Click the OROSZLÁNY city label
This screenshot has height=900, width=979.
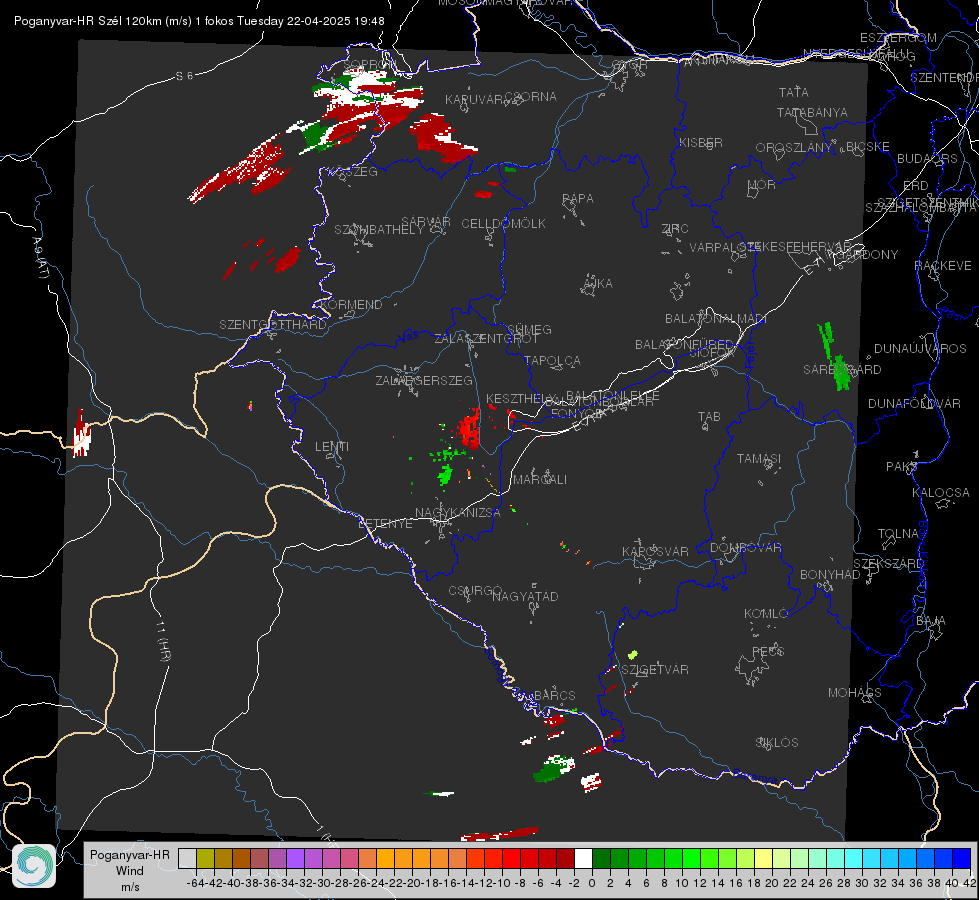click(x=794, y=147)
